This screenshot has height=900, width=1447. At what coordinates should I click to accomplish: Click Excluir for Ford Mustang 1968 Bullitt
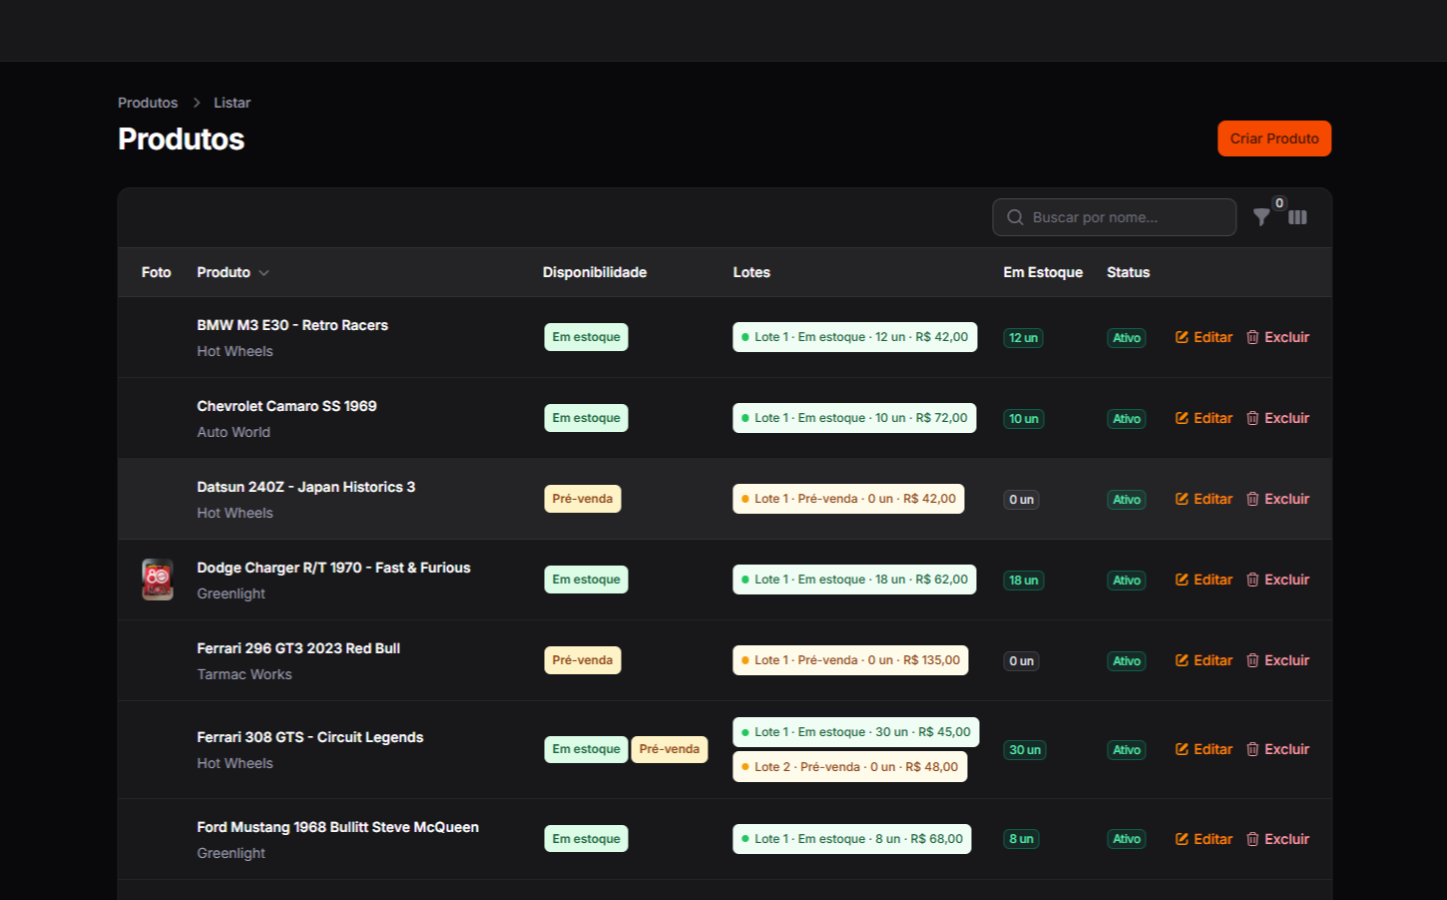tap(1278, 839)
